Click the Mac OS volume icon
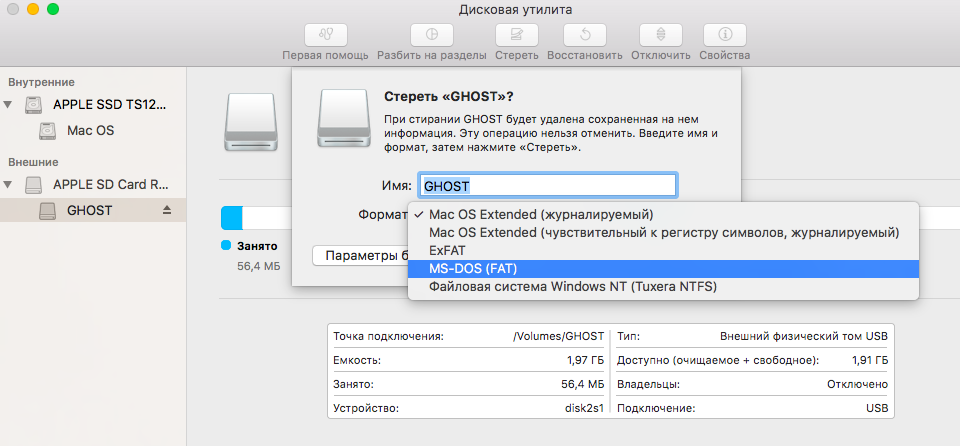Image resolution: width=960 pixels, height=446 pixels. click(47, 130)
